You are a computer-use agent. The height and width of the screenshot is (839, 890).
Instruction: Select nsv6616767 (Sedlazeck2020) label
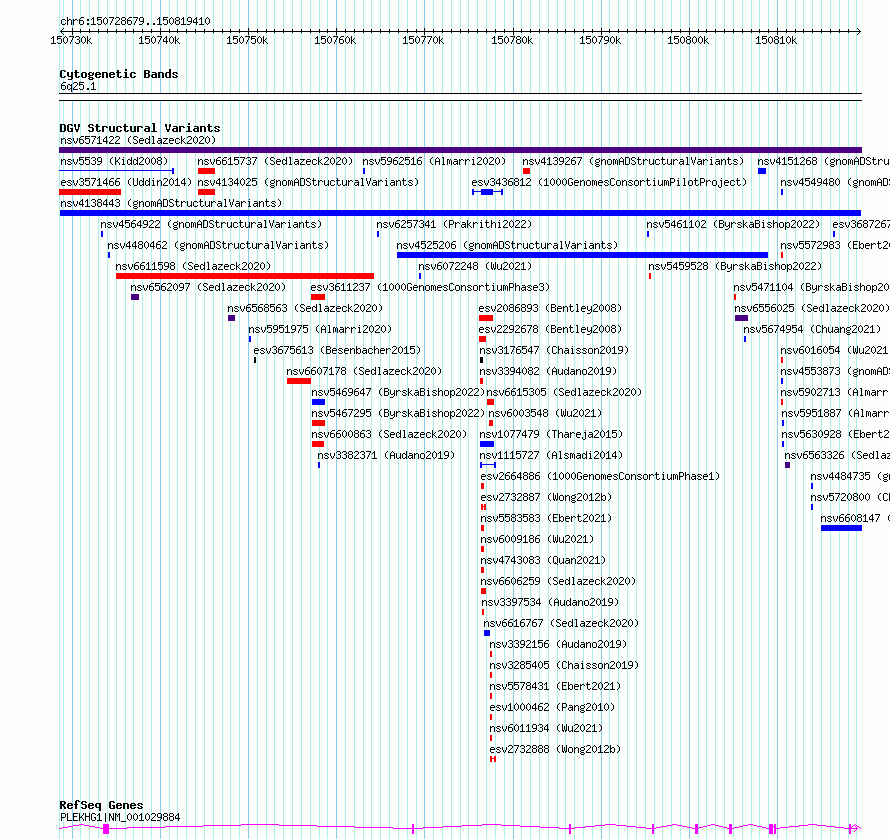tap(561, 623)
